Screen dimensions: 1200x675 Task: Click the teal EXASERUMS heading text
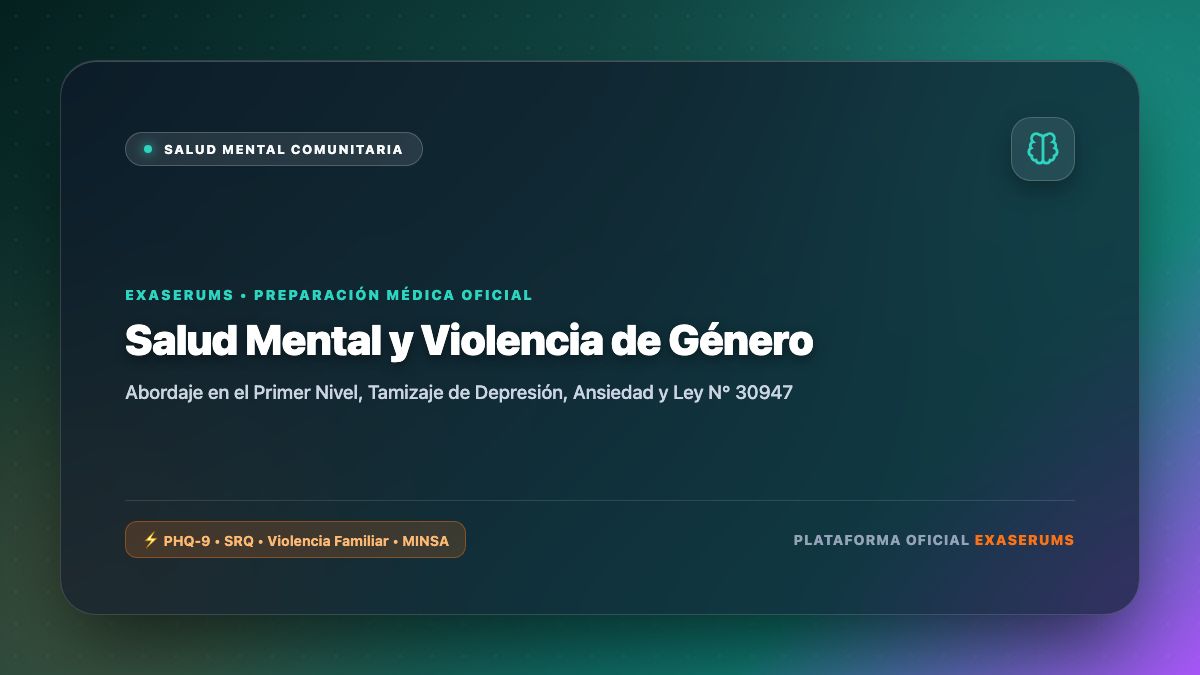pyautogui.click(x=179, y=295)
